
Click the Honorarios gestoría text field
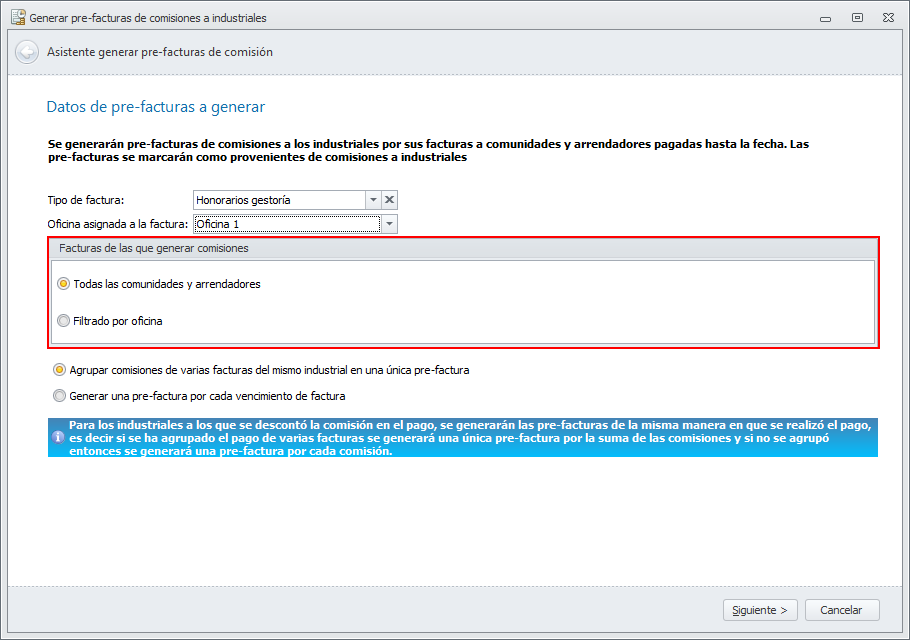coord(279,200)
